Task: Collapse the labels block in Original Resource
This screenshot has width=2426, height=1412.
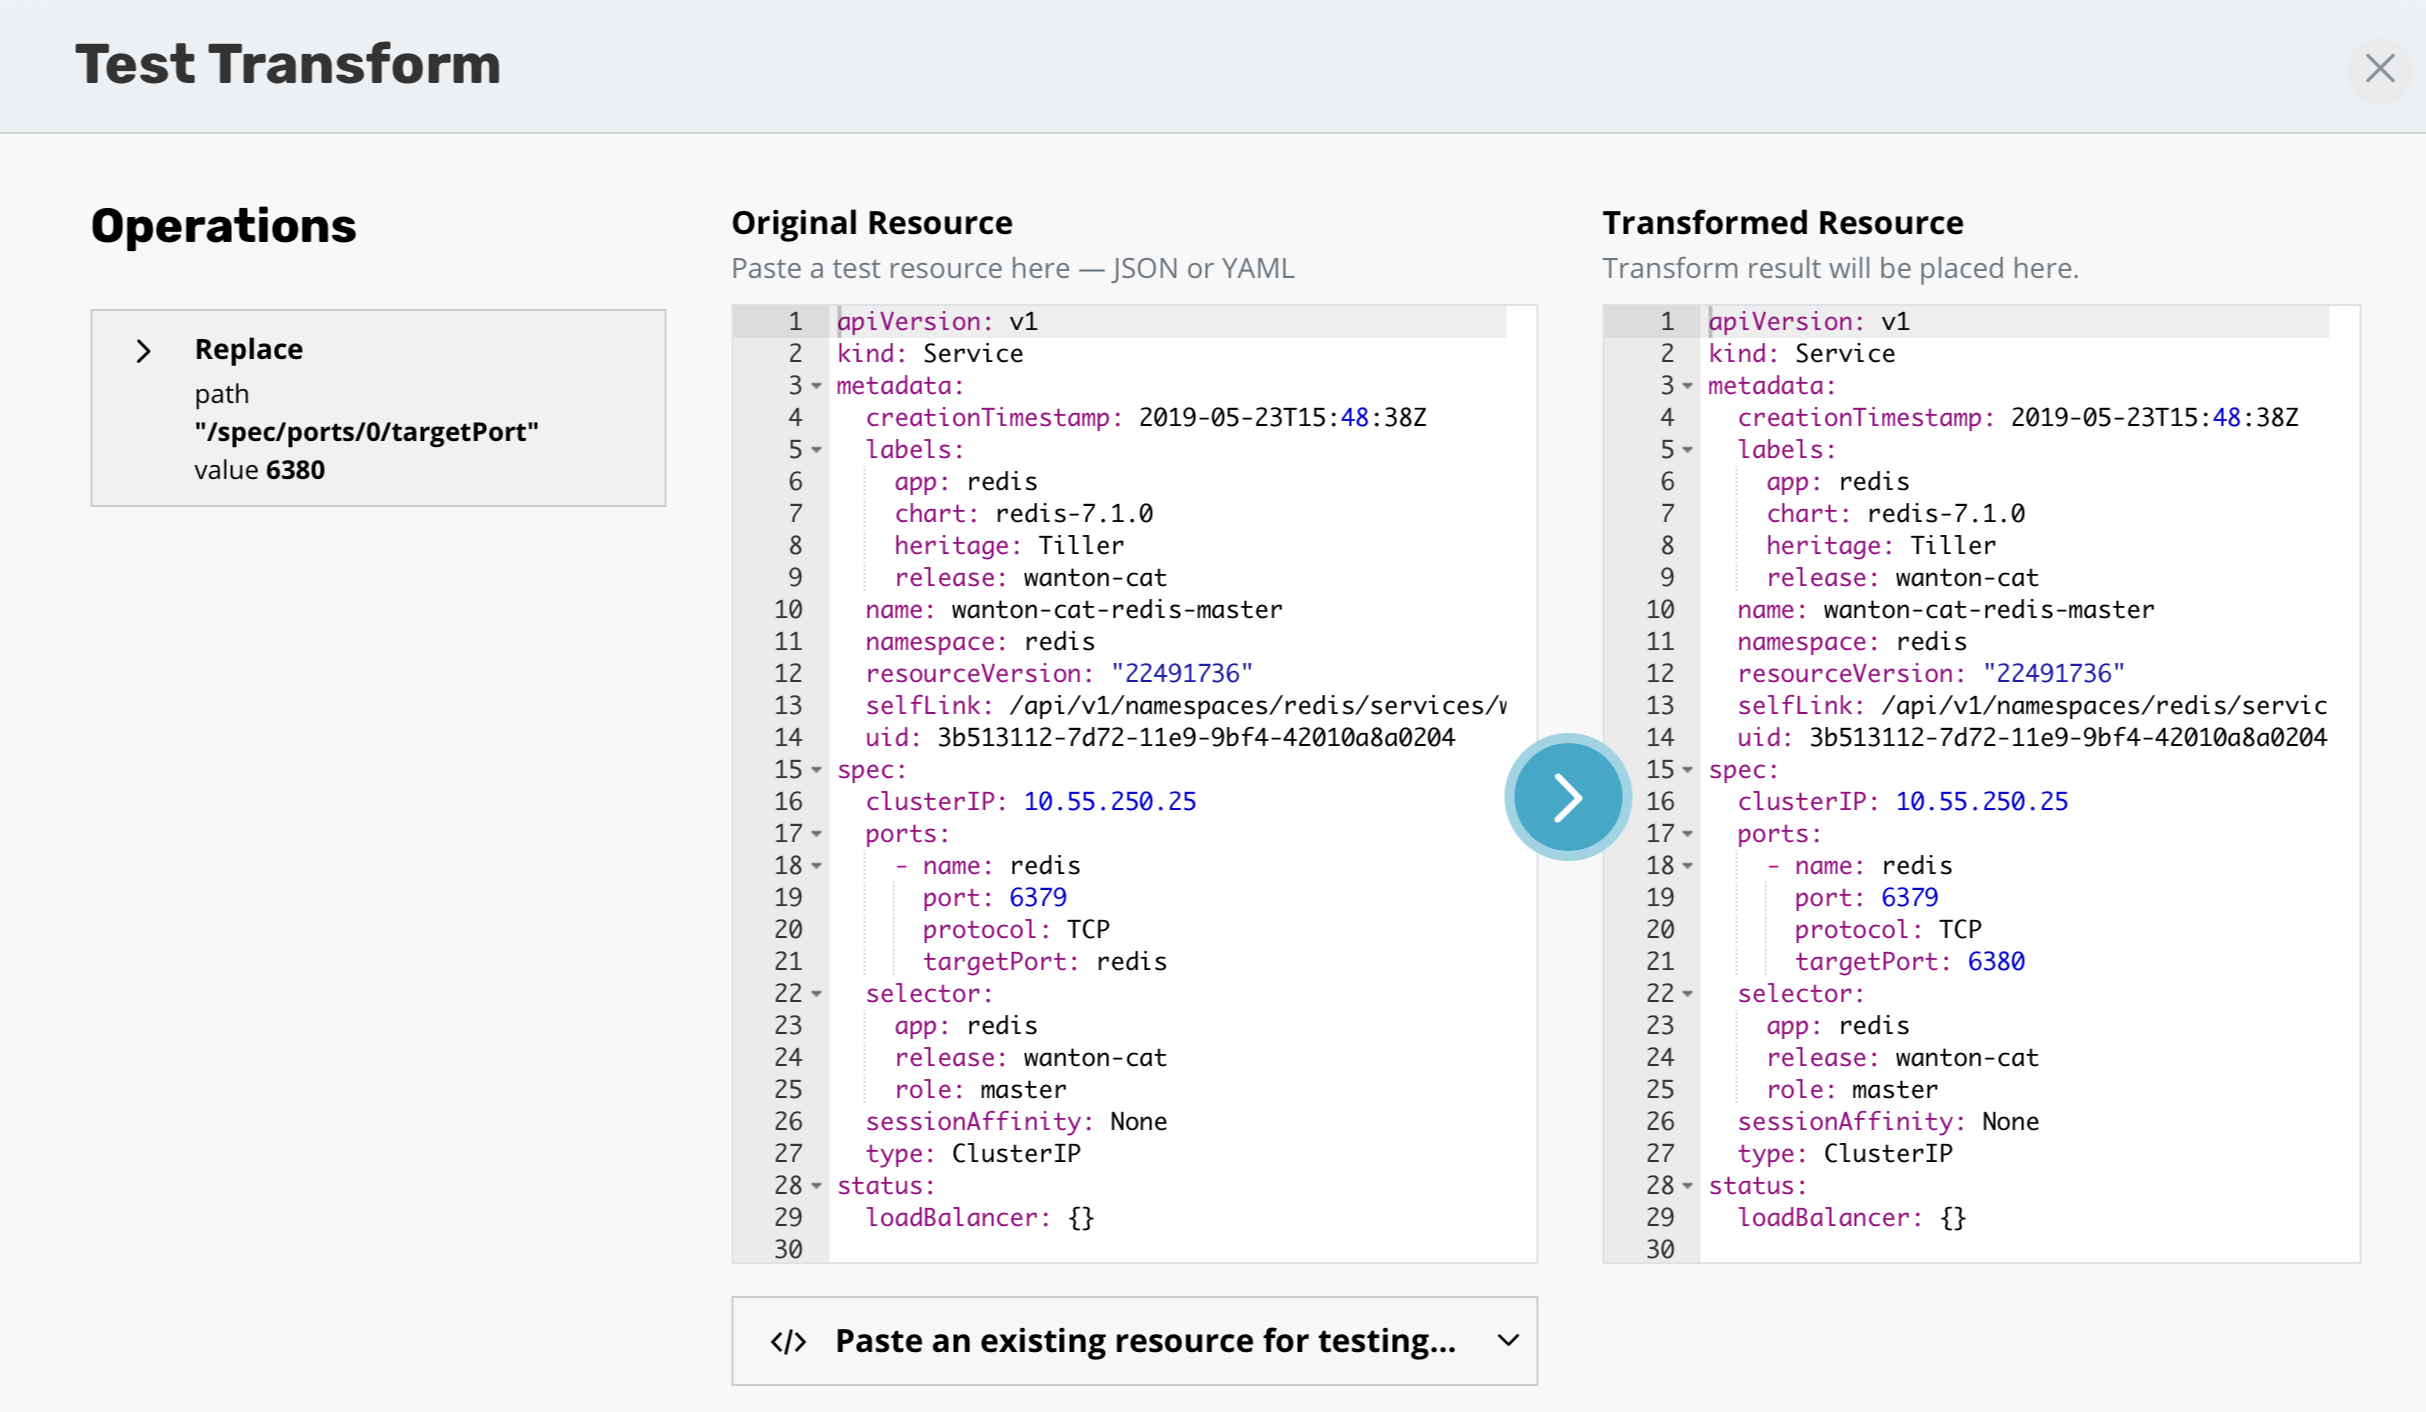Action: tap(816, 451)
